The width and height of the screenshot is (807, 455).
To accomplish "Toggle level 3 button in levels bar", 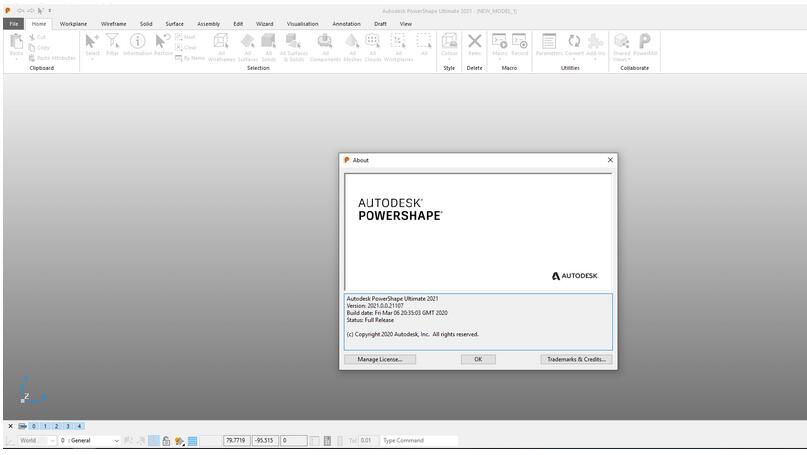I will click(x=68, y=426).
